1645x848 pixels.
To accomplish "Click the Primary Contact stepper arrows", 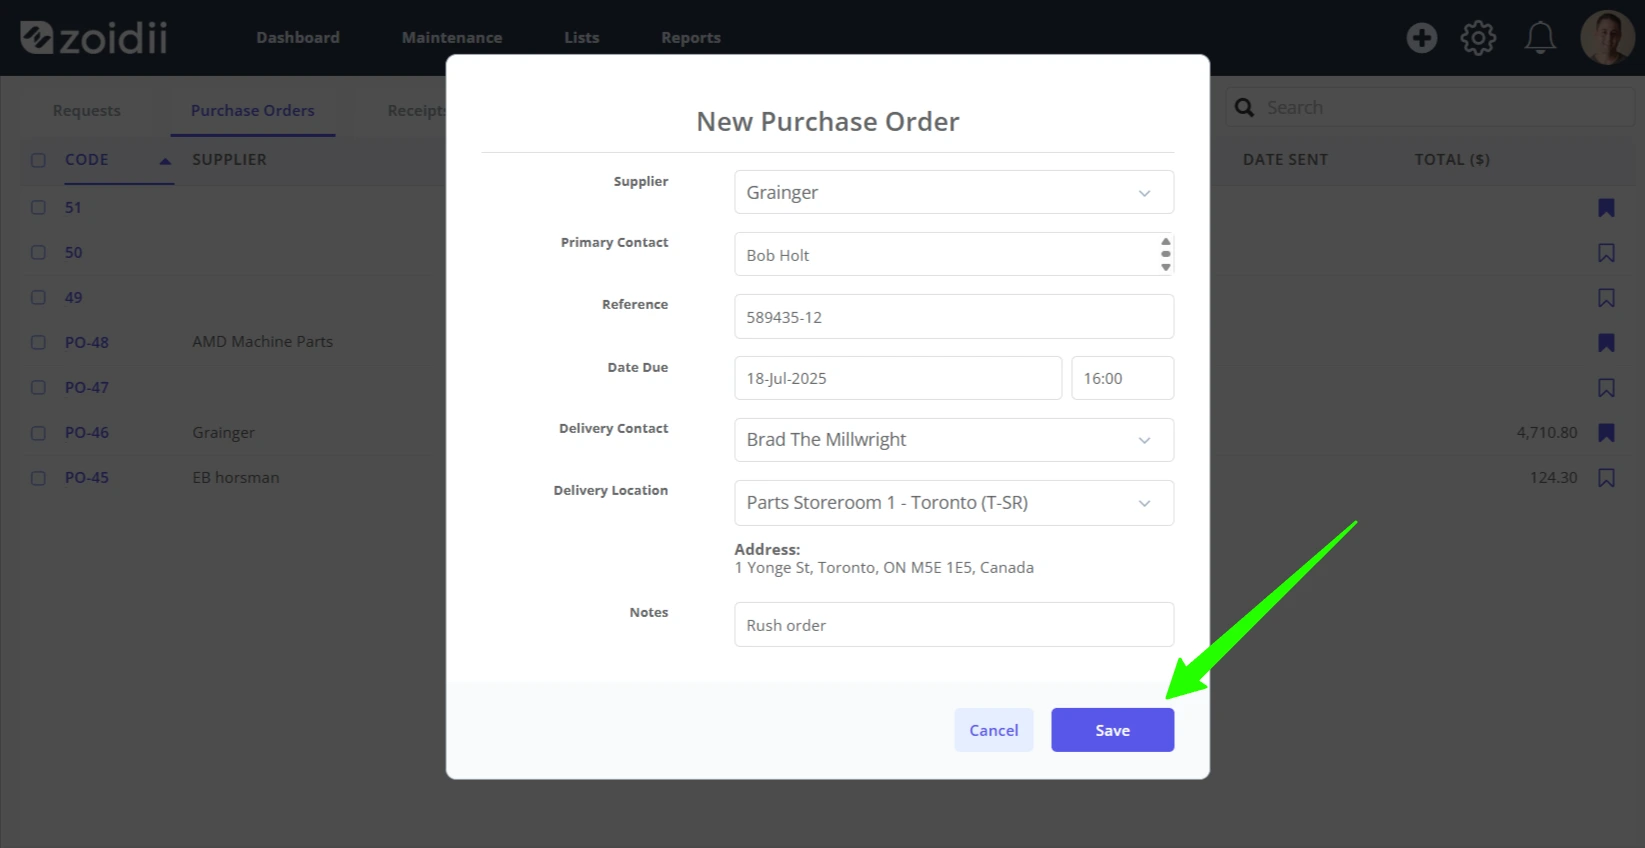I will pyautogui.click(x=1165, y=254).
